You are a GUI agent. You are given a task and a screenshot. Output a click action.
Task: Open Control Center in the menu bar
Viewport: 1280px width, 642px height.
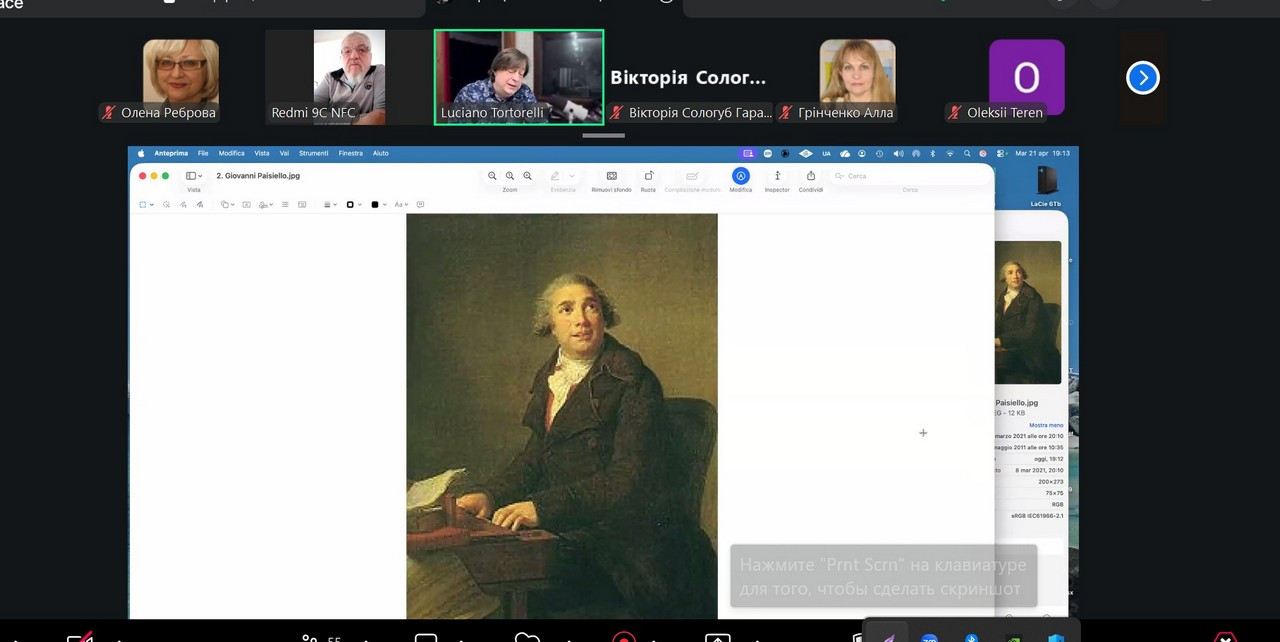click(1001, 154)
